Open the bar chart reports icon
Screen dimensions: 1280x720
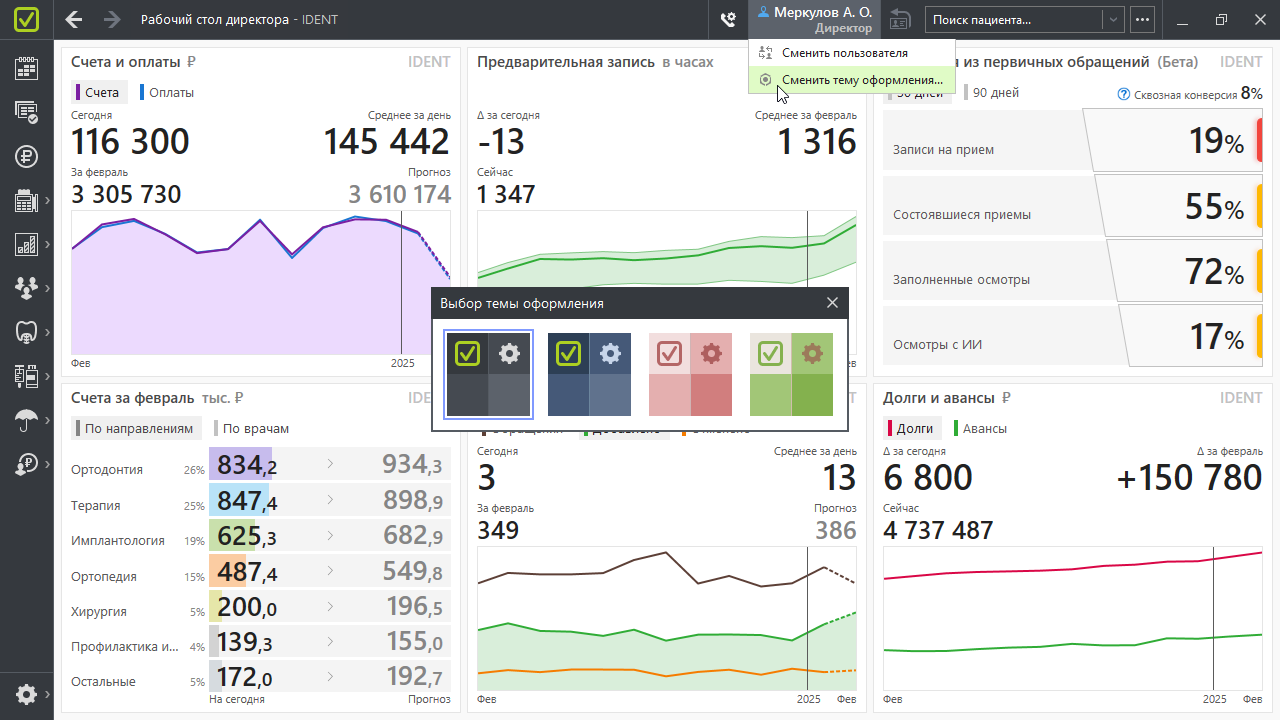click(x=26, y=245)
